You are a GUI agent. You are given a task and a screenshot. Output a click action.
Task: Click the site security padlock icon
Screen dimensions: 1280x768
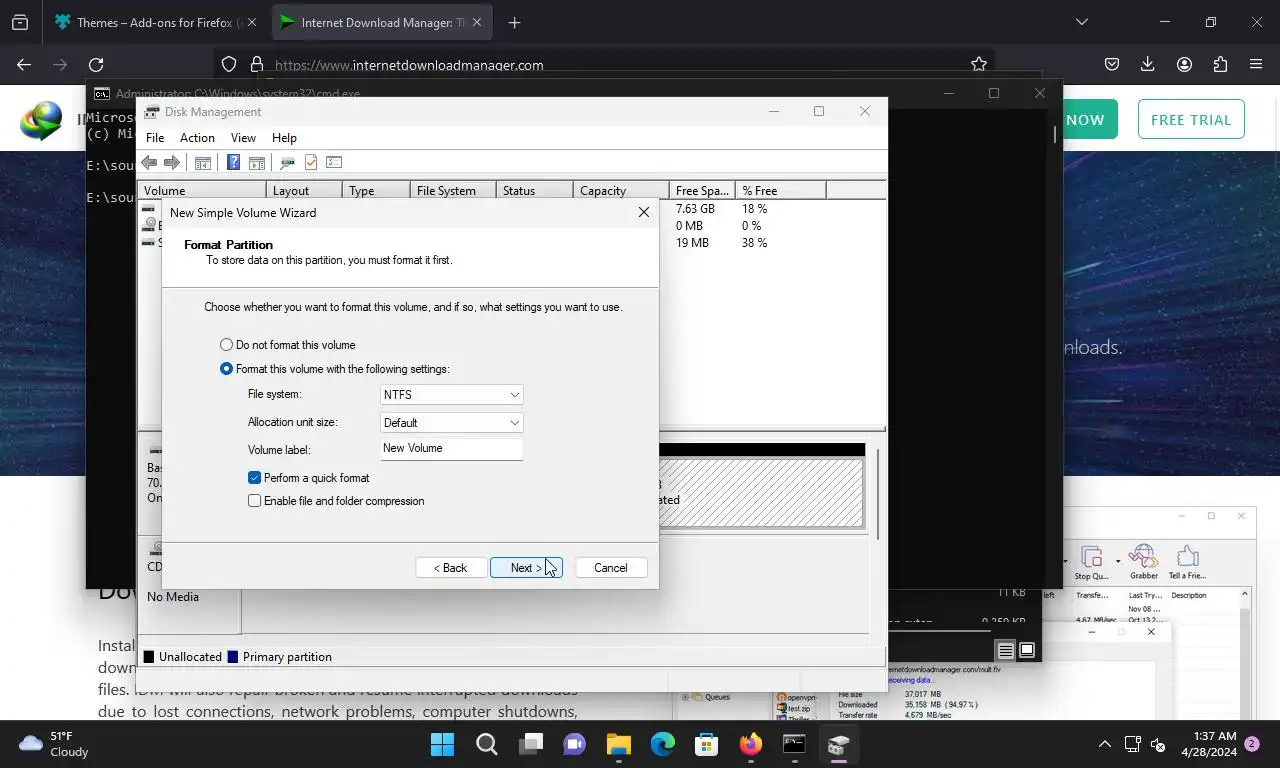click(257, 64)
